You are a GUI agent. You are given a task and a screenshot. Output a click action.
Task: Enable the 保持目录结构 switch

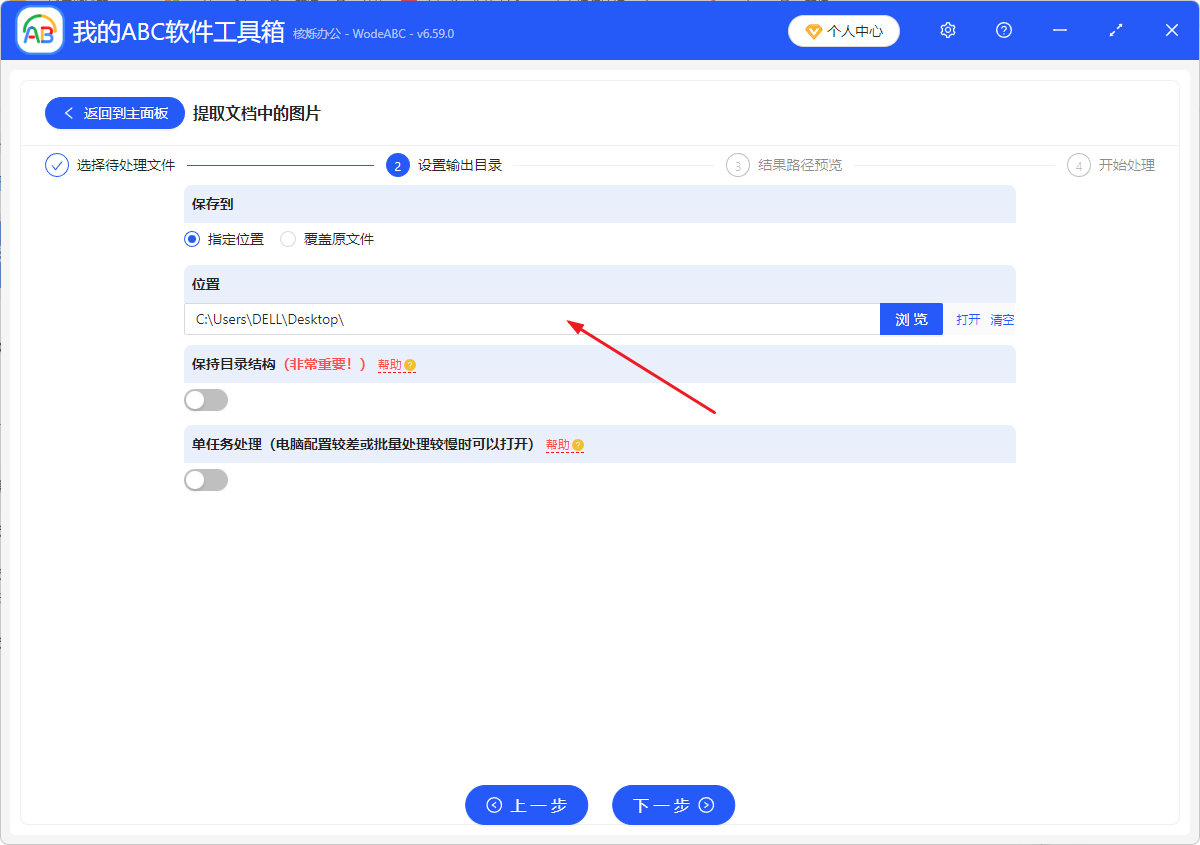click(205, 399)
